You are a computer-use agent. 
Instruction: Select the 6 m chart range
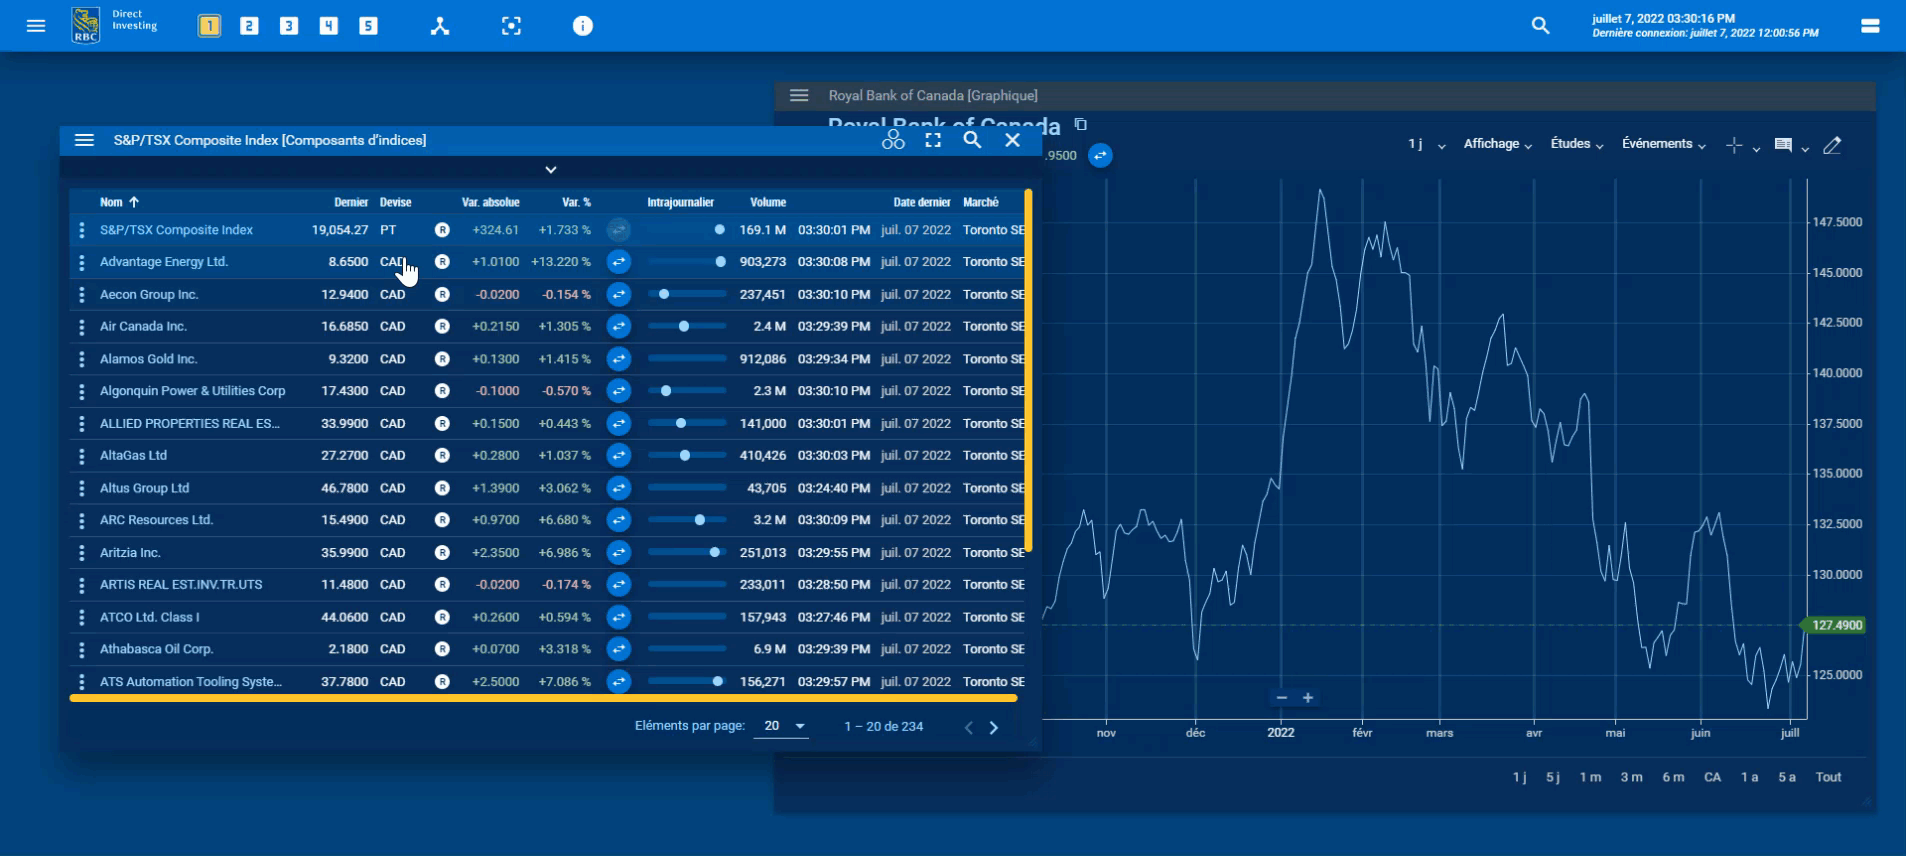(1673, 777)
